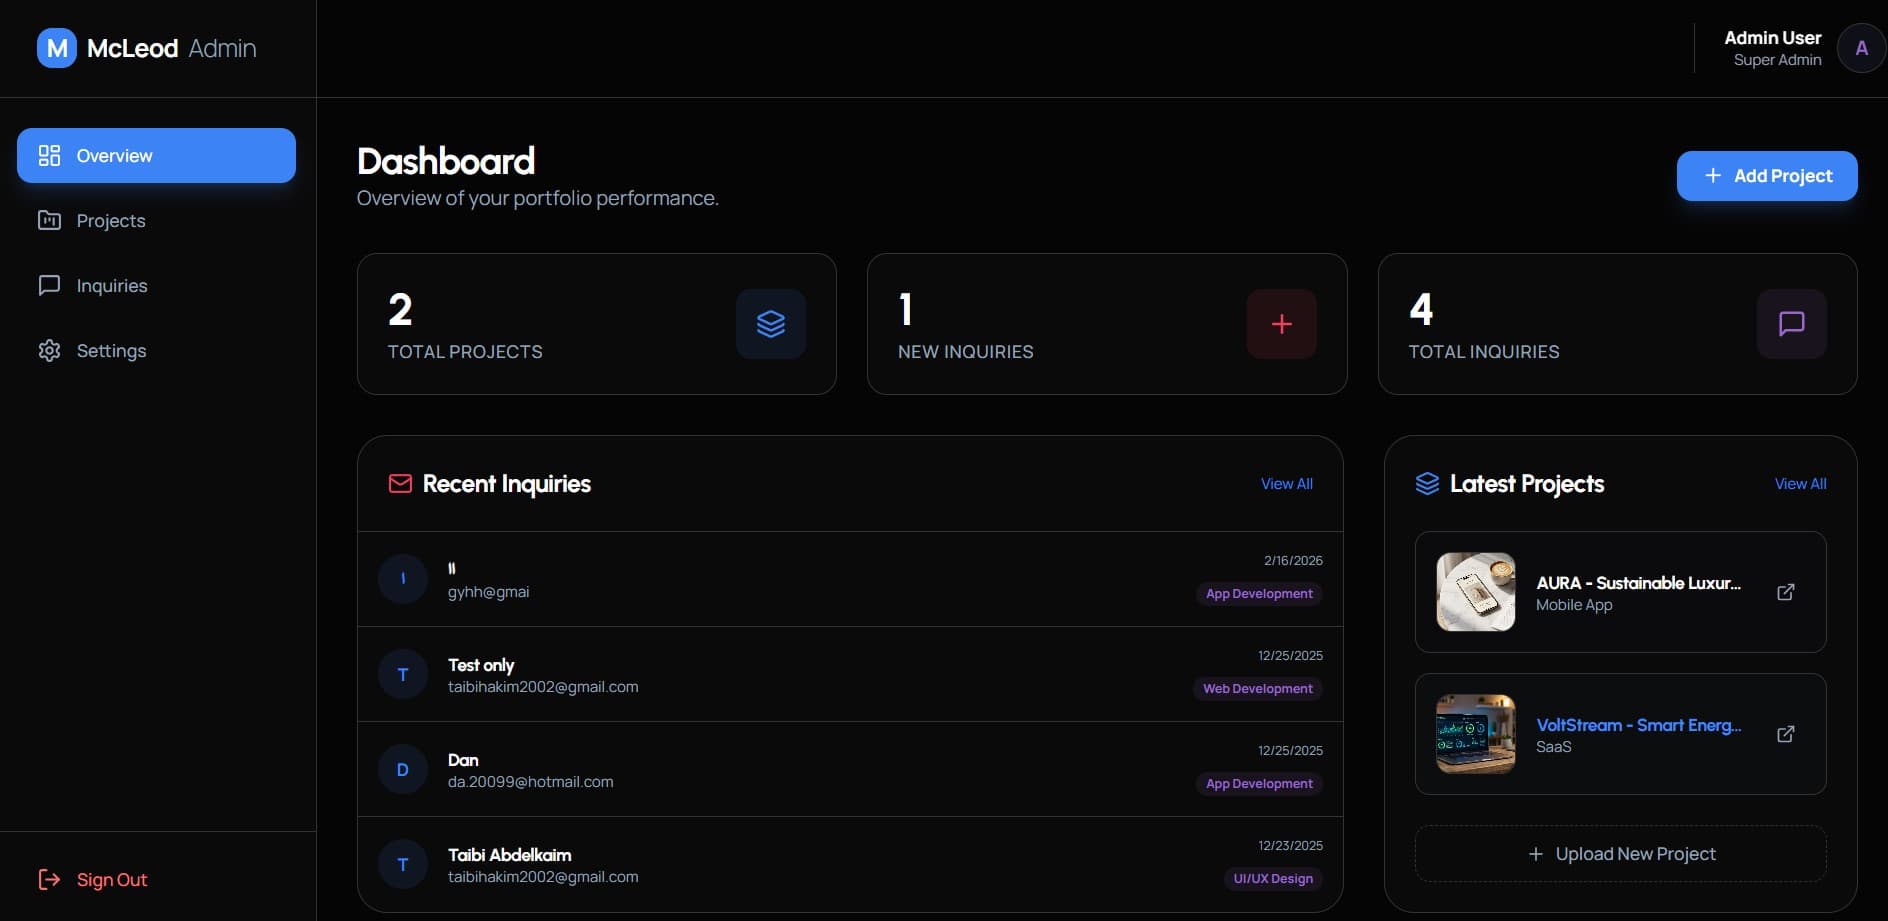This screenshot has height=921, width=1888.
Task: Click the New Inquiries plus icon
Action: pyautogui.click(x=1281, y=324)
